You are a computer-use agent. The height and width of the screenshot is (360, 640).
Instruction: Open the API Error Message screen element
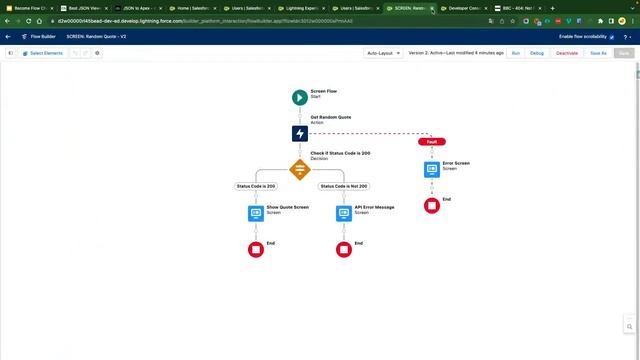point(344,213)
